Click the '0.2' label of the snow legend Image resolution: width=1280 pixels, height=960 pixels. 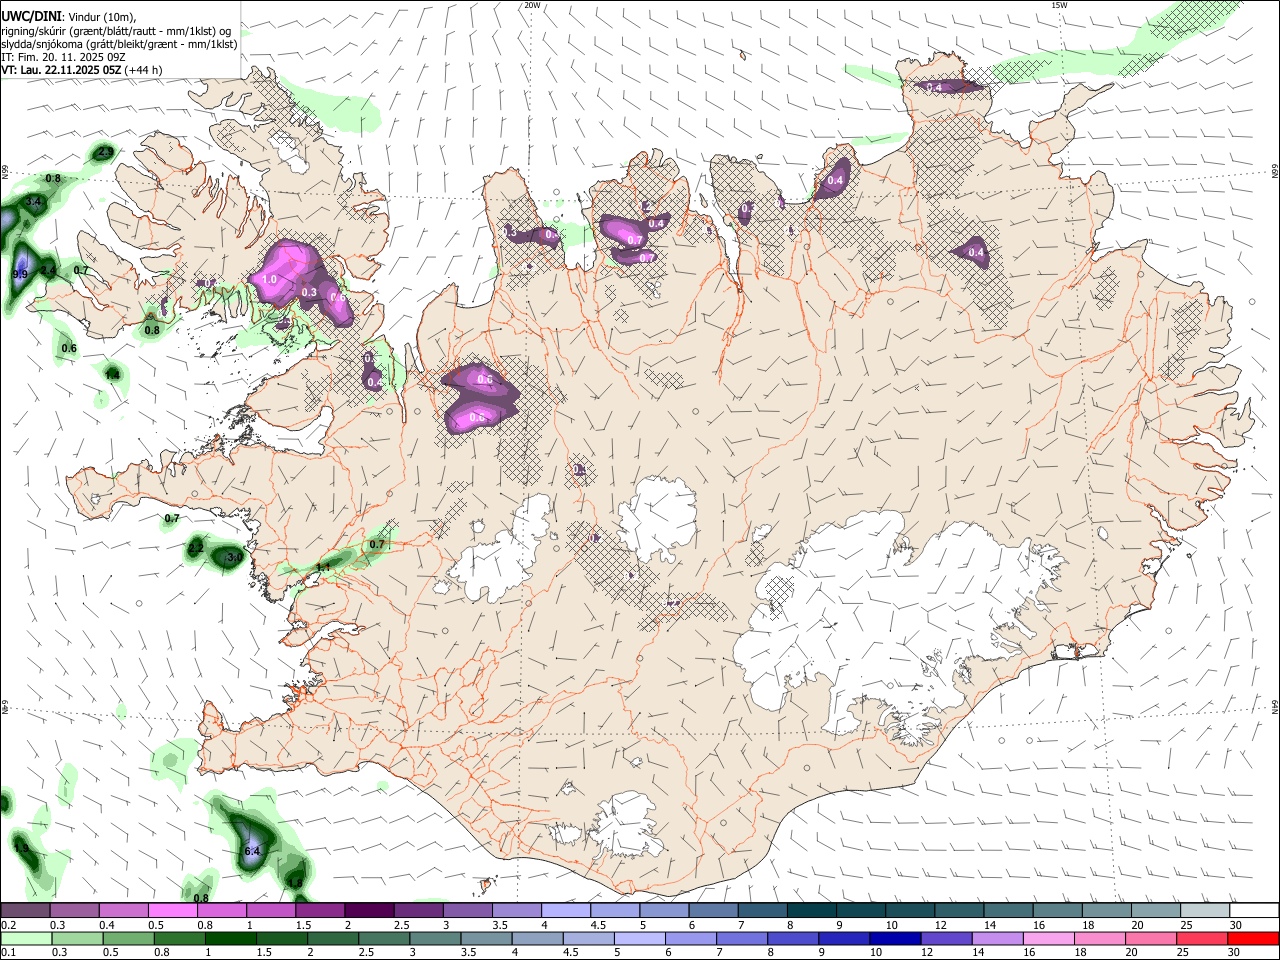pos(8,926)
